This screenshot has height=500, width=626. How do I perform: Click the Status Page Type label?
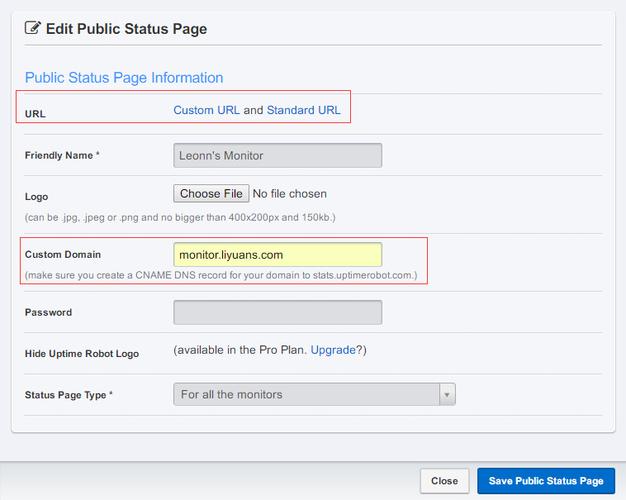69,395
